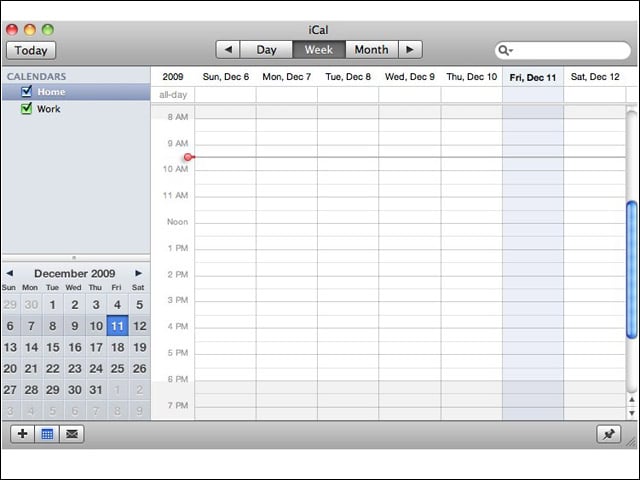This screenshot has height=480, width=640.
Task: Click the mini calendar divider handle
Action: (x=74, y=258)
